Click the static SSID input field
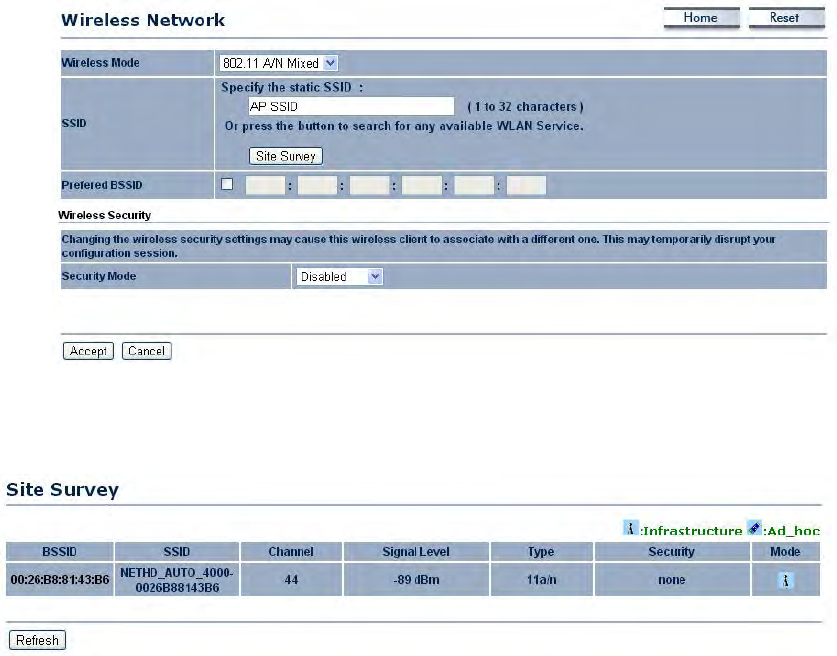Viewport: 837px width, 656px height. click(351, 106)
